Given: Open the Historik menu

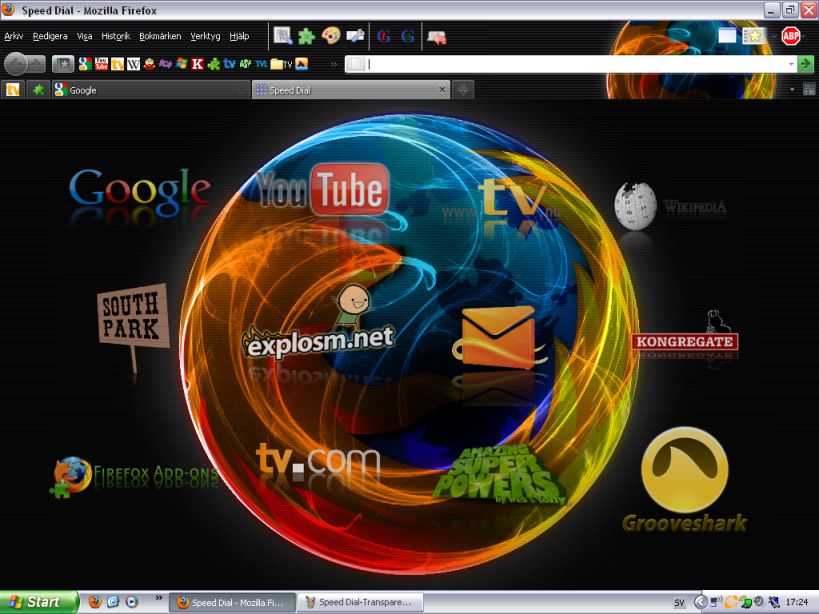Looking at the screenshot, I should coord(116,36).
